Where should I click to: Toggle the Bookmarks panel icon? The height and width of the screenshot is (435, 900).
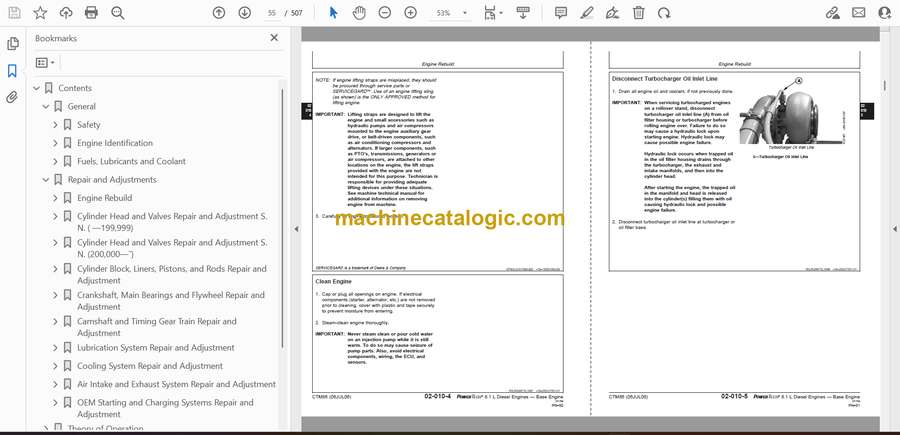click(12, 71)
